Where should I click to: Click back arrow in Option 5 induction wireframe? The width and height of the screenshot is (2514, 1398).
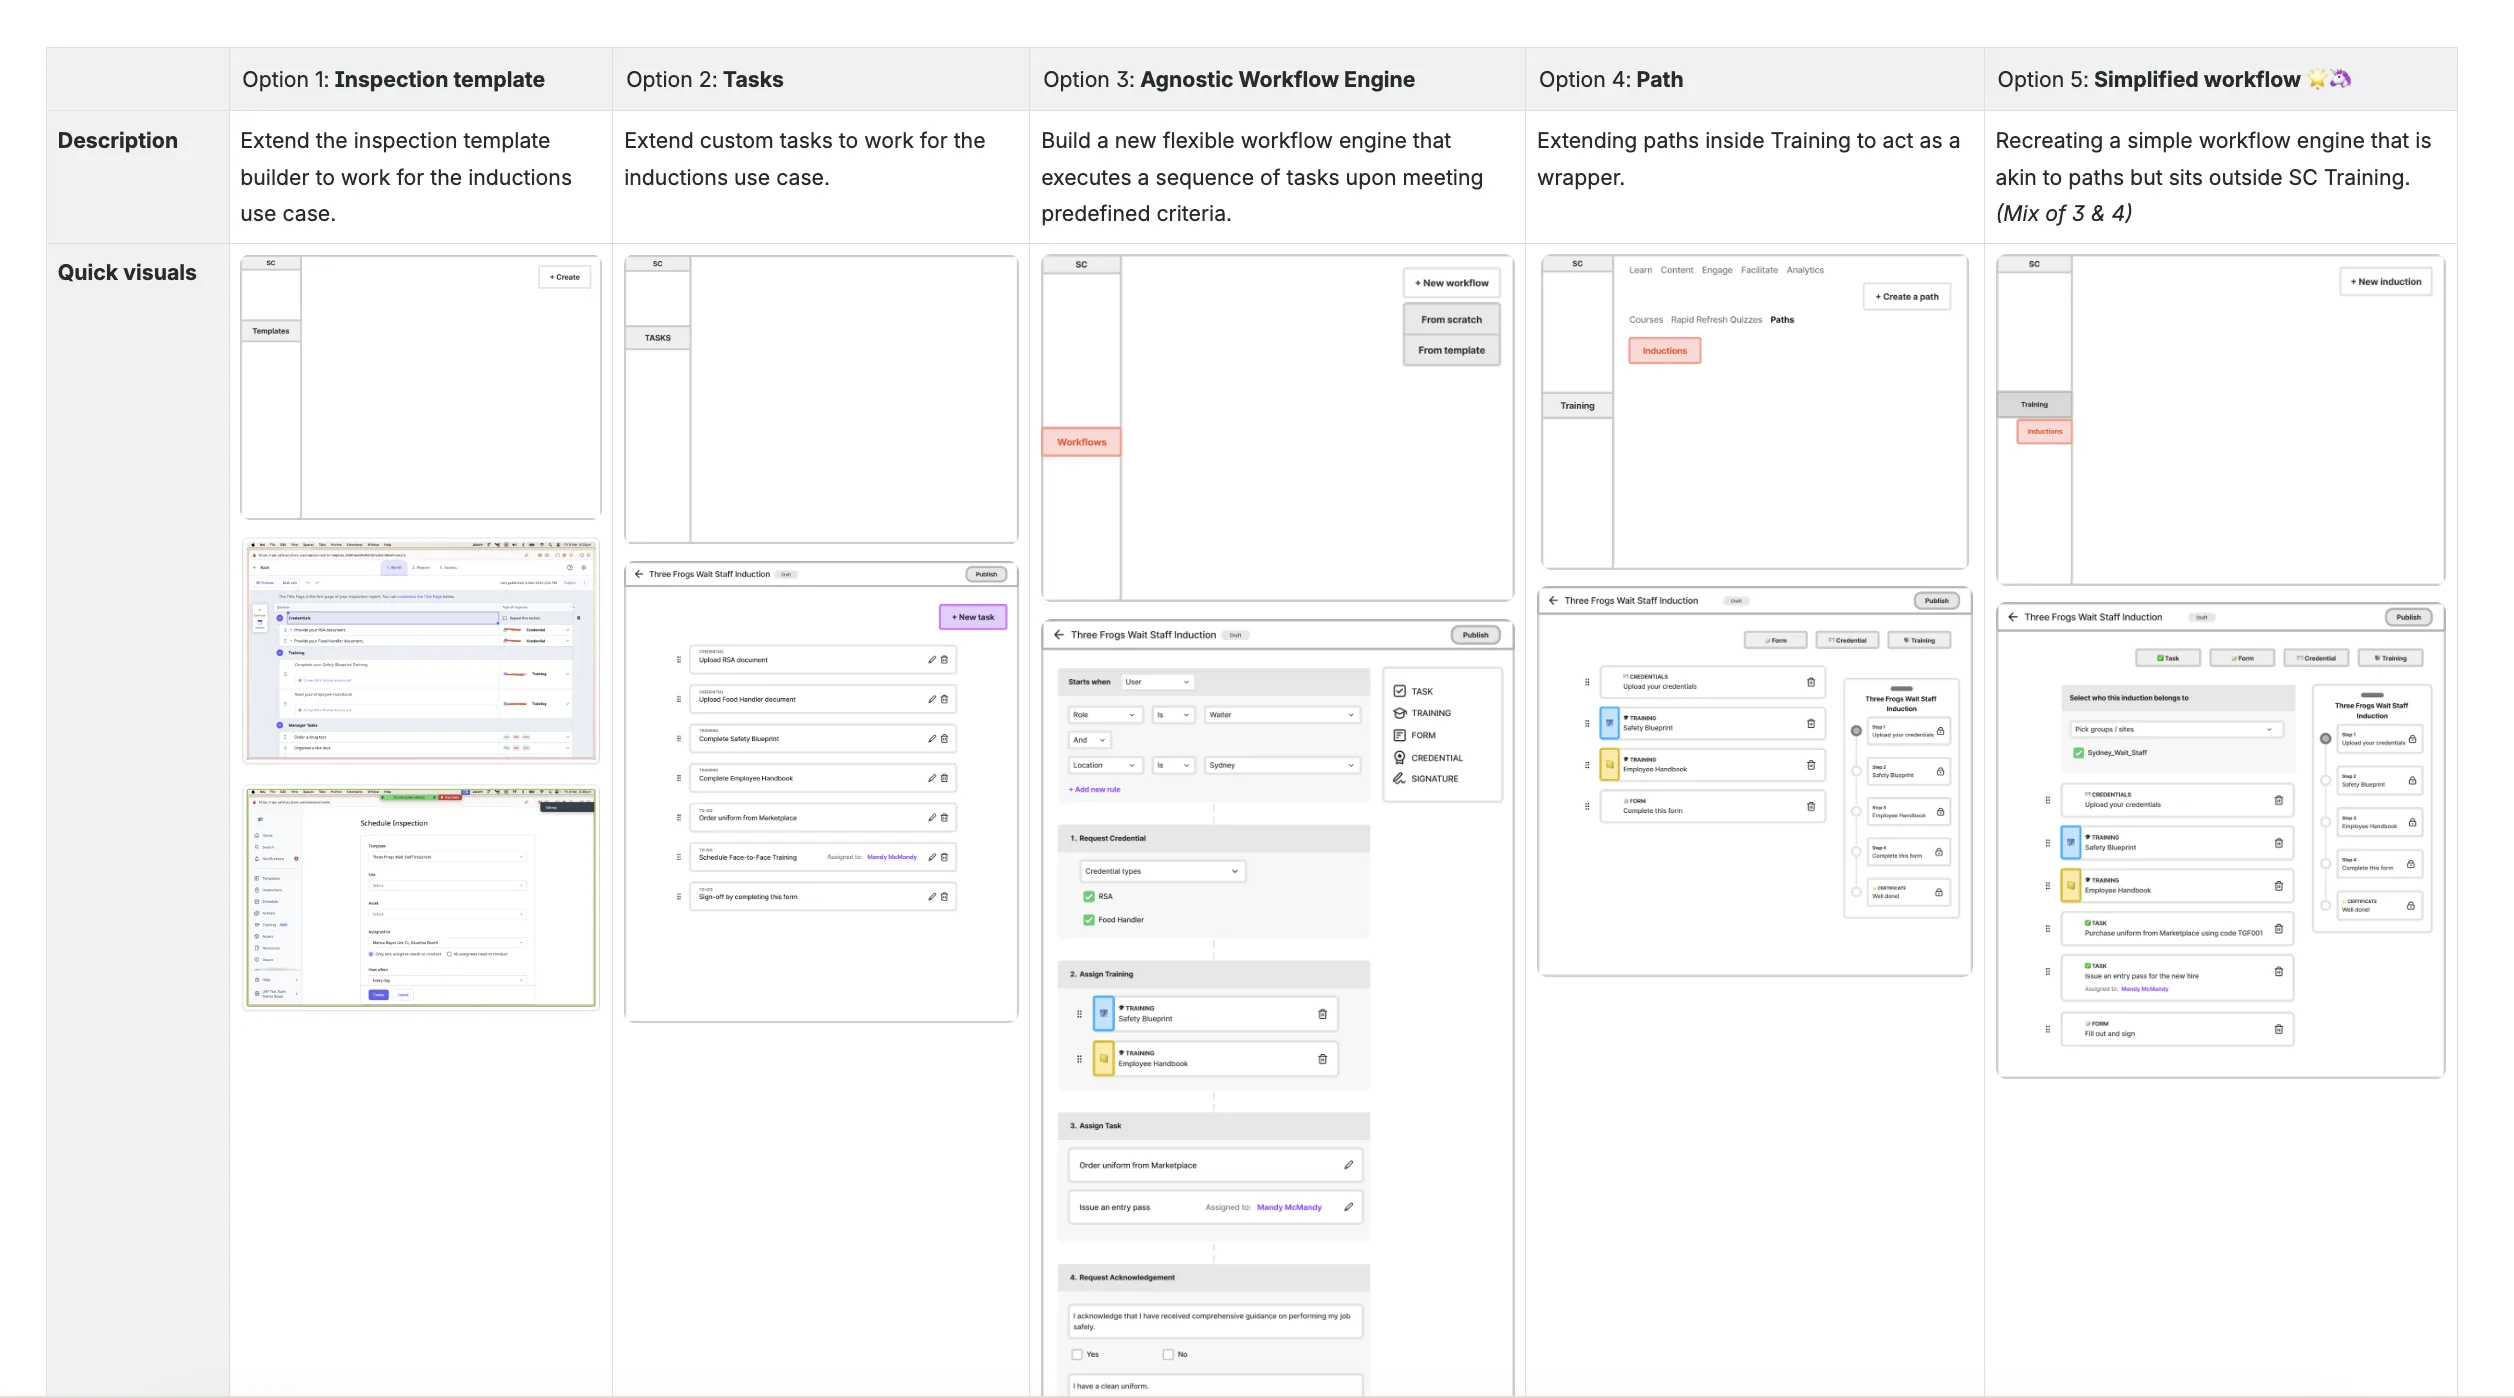click(2013, 618)
